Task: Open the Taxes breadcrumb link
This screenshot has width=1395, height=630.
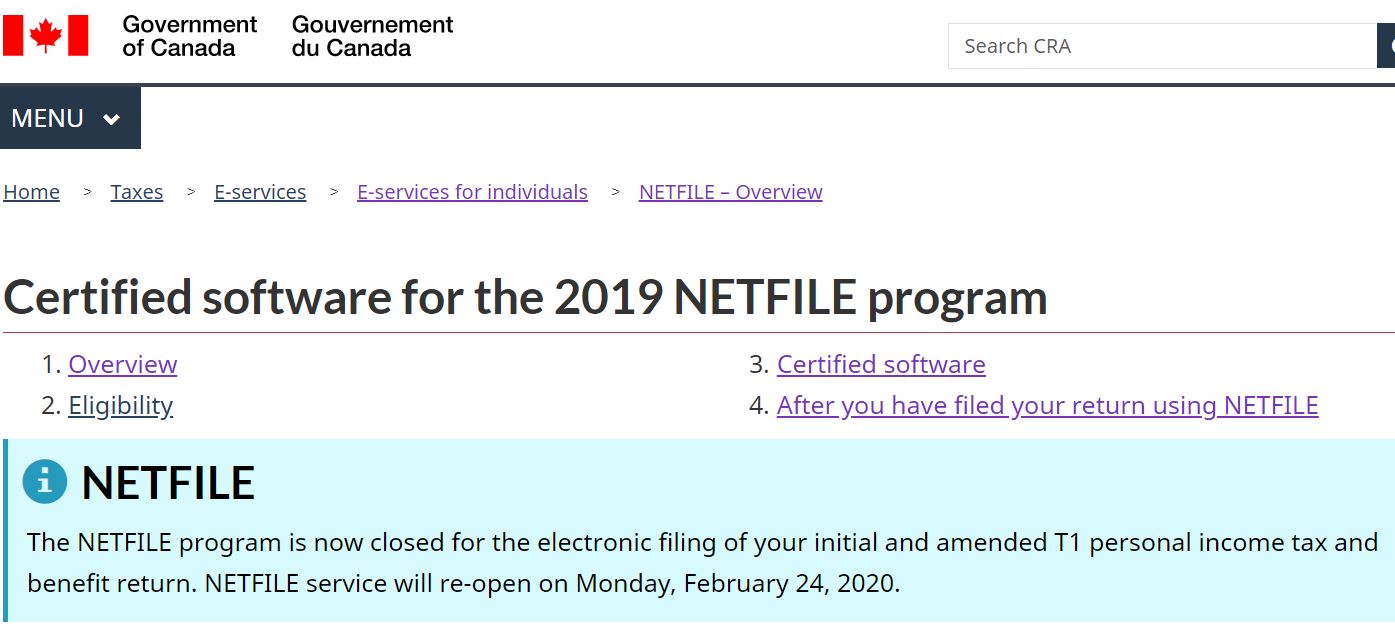Action: pos(137,192)
